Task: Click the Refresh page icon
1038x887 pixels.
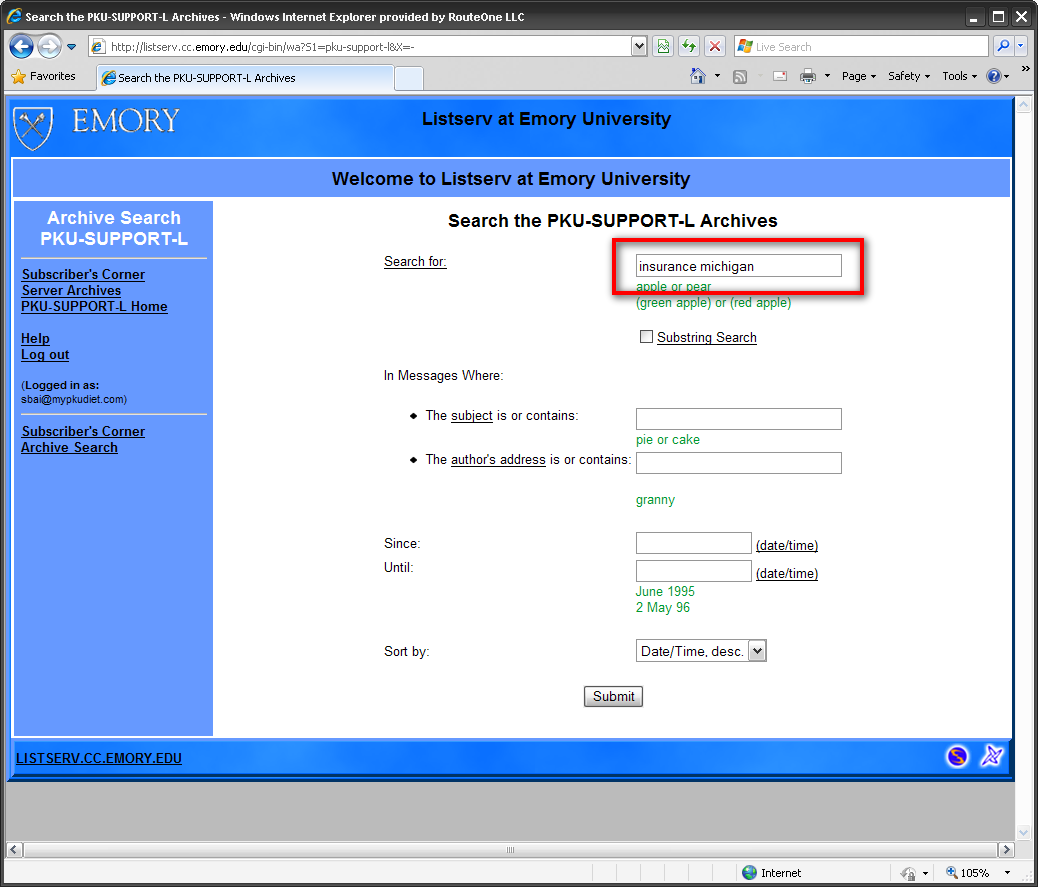Action: tap(689, 46)
